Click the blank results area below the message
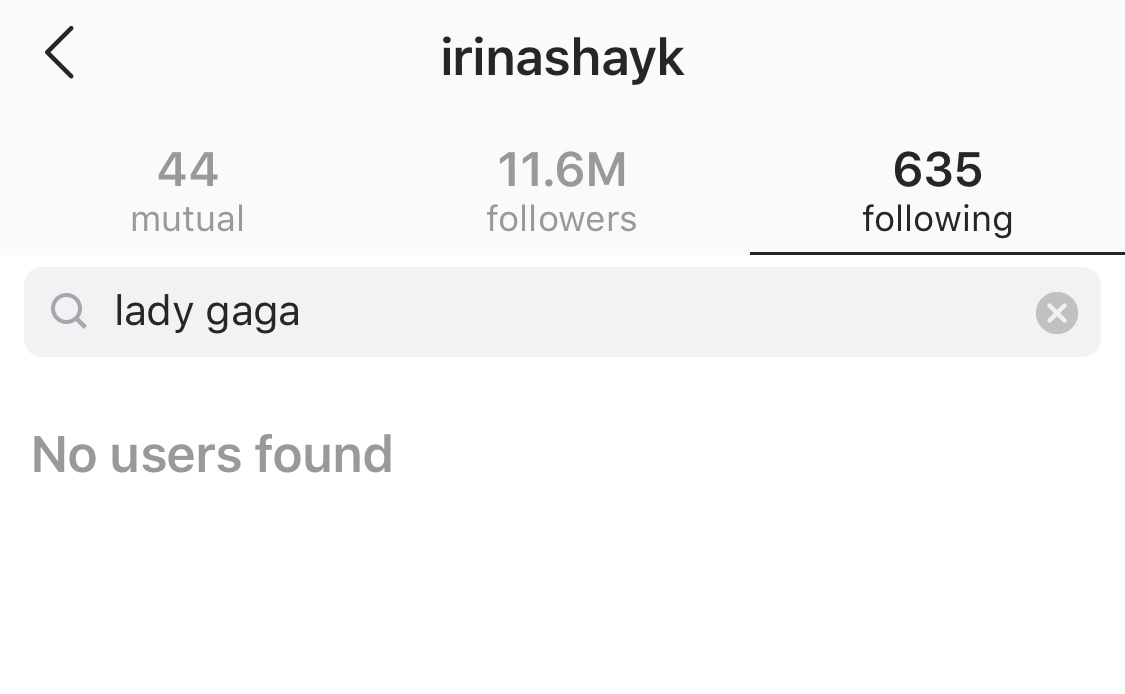Viewport: 1125px width, 694px height. [x=562, y=589]
